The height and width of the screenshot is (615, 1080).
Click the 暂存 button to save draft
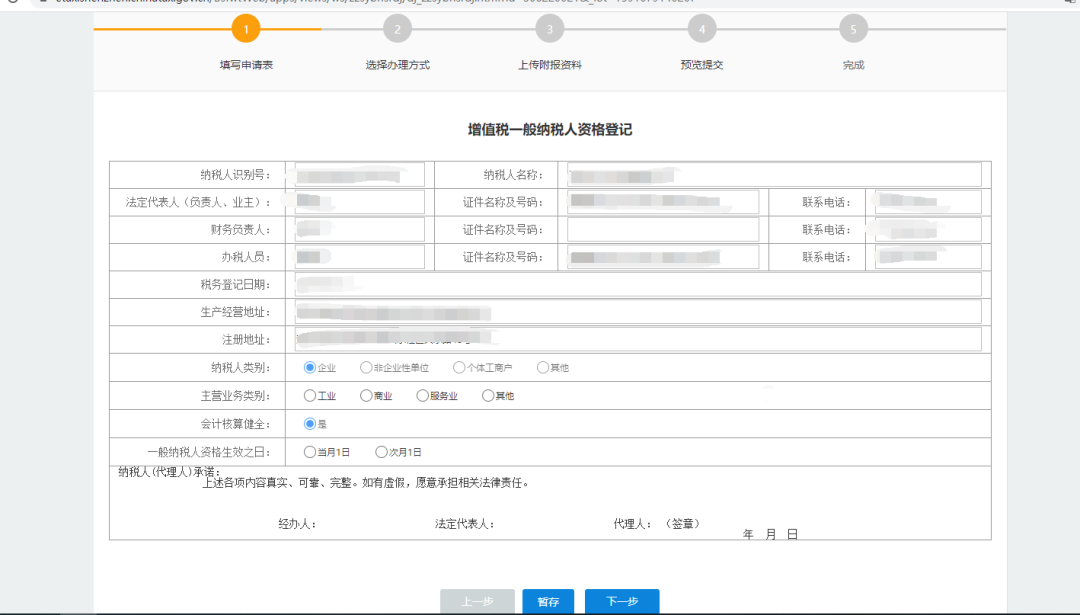pyautogui.click(x=547, y=601)
